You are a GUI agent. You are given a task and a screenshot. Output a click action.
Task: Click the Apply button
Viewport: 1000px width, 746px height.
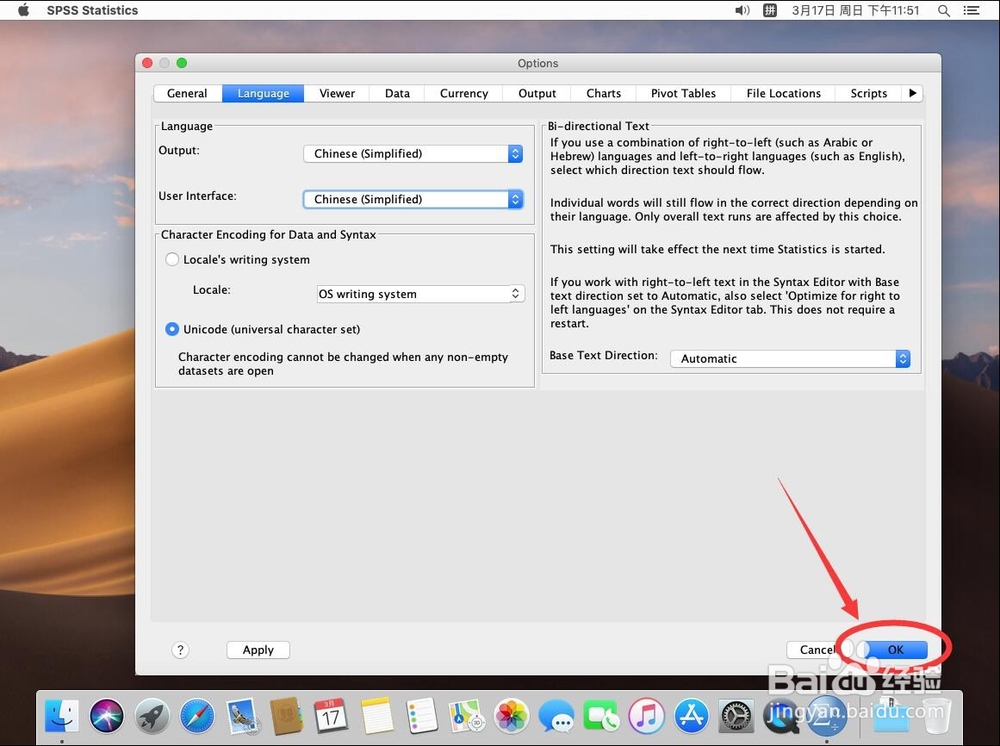pyautogui.click(x=258, y=650)
